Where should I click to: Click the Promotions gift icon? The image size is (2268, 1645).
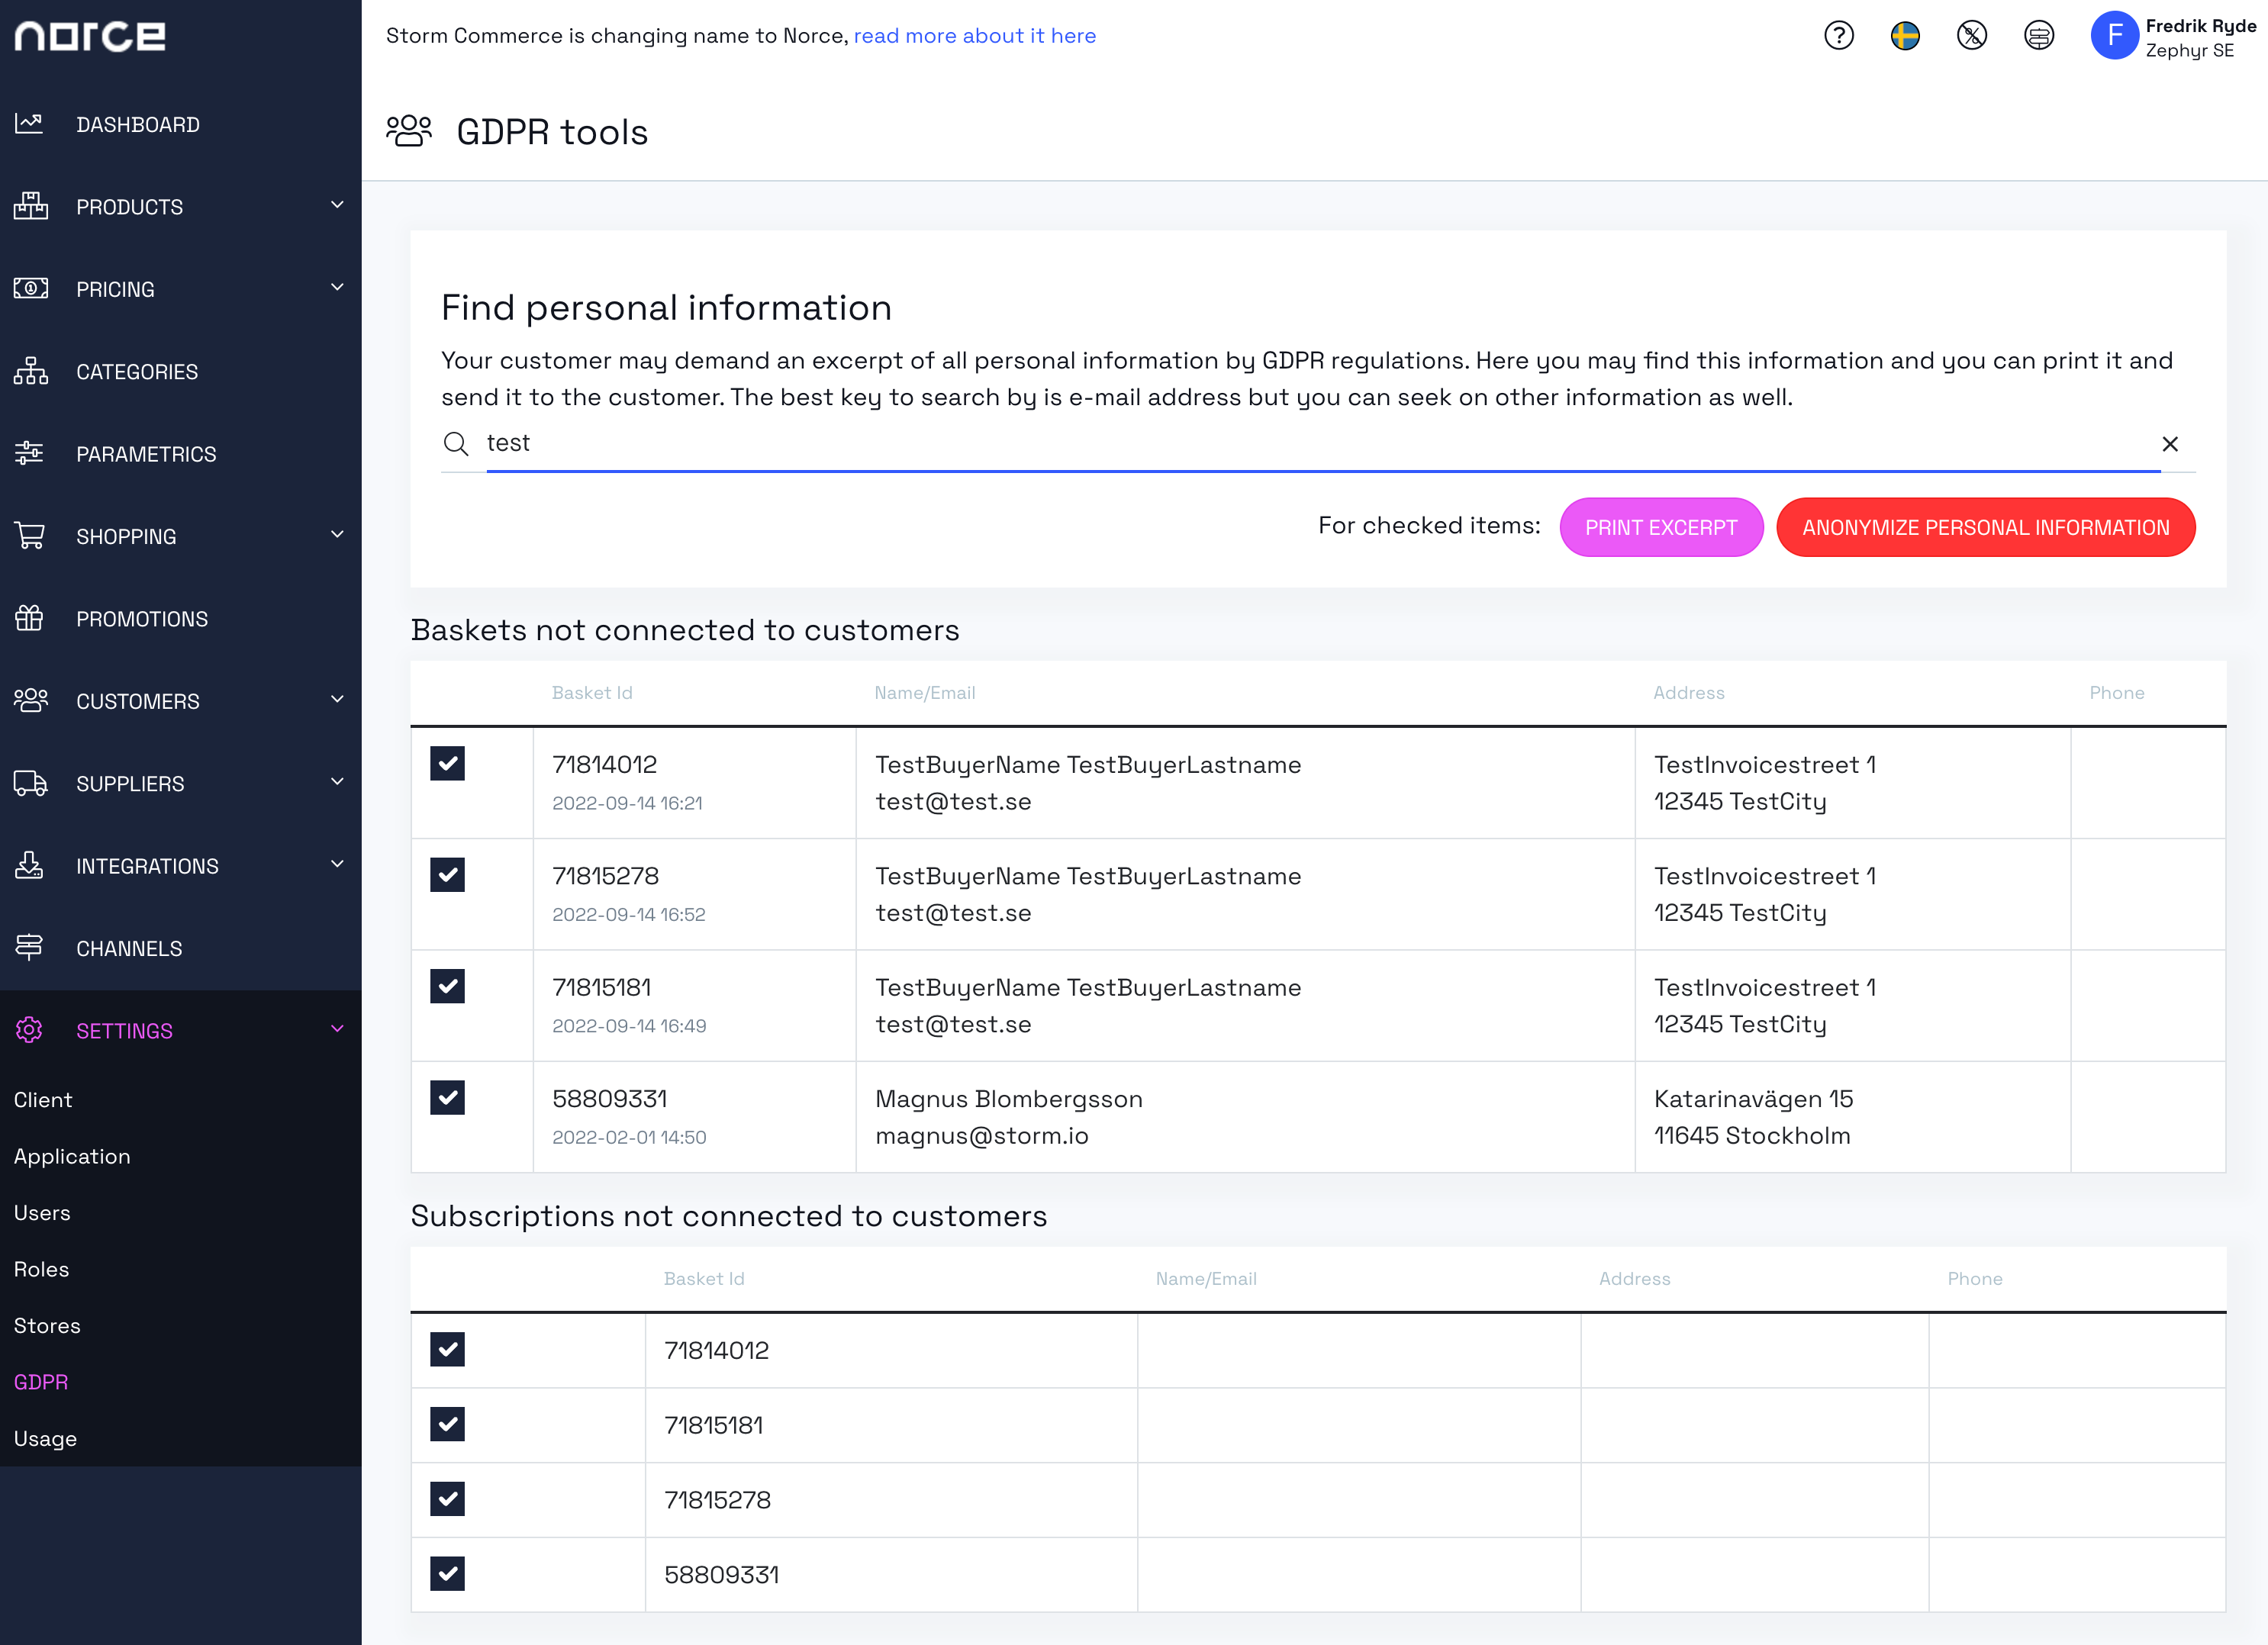[x=29, y=618]
